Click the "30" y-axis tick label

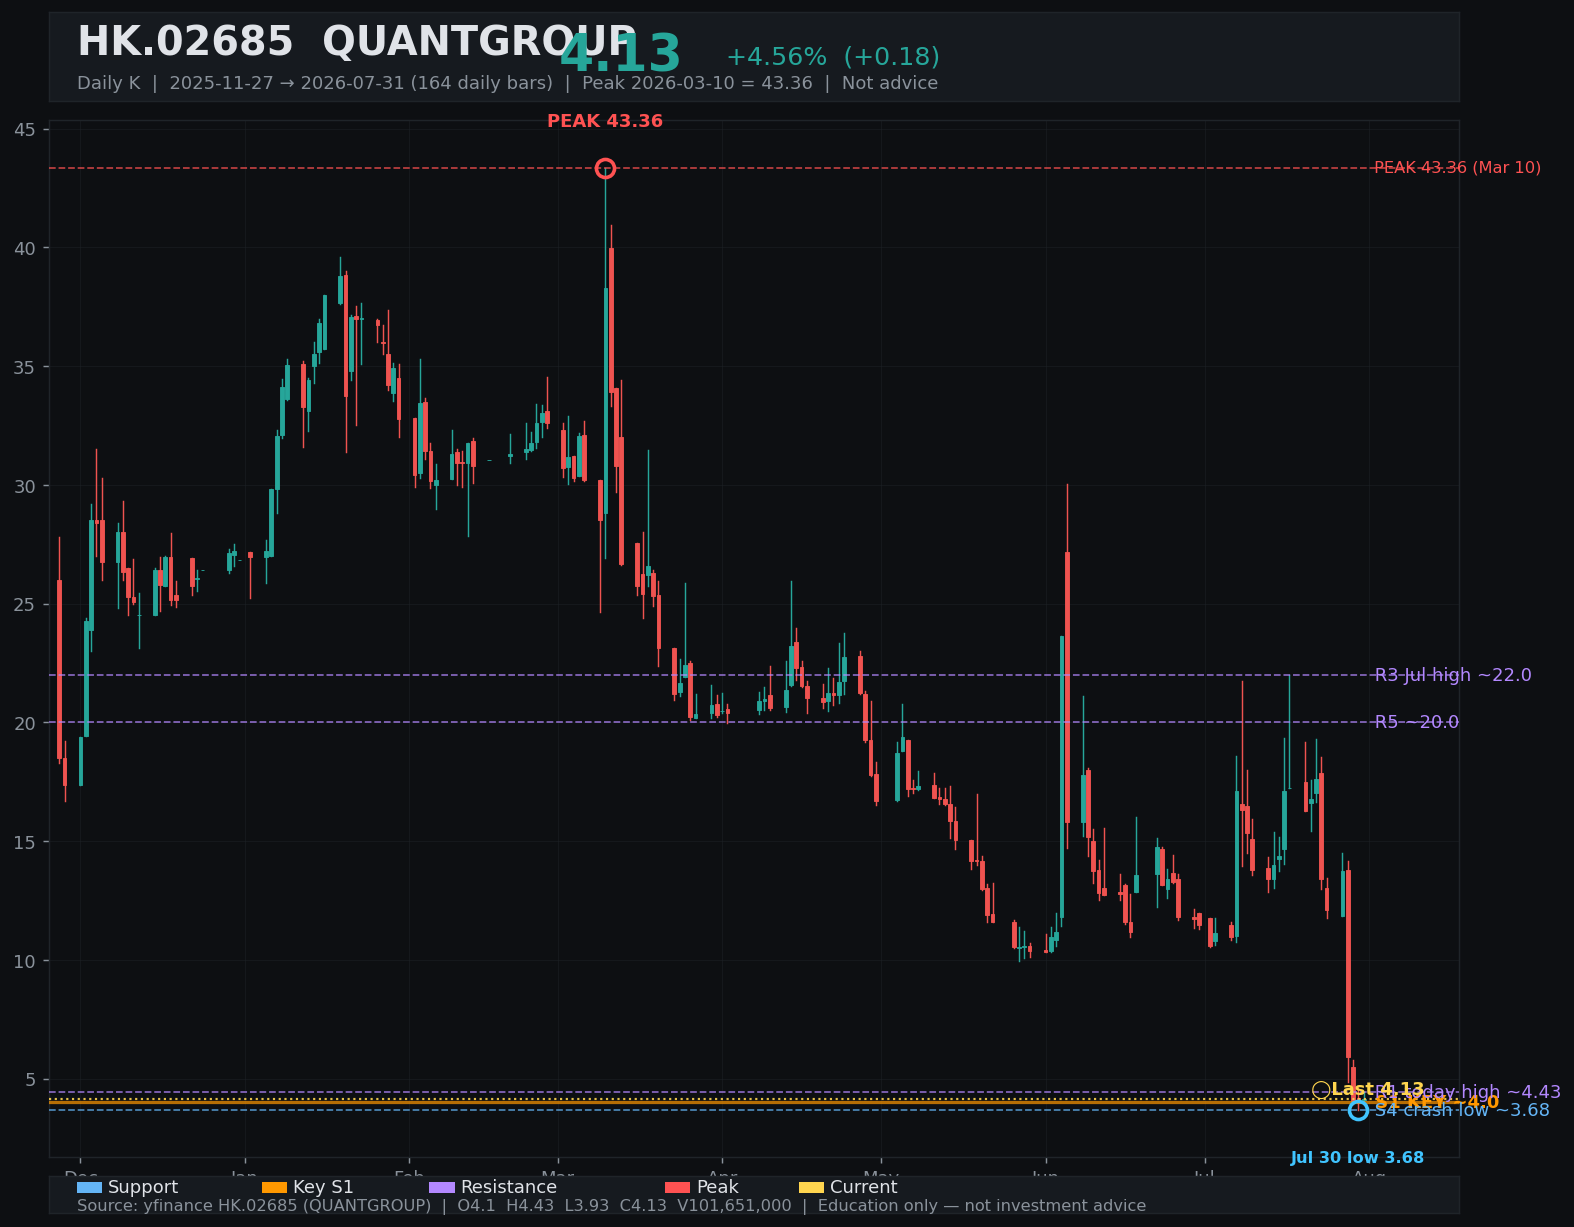point(25,486)
